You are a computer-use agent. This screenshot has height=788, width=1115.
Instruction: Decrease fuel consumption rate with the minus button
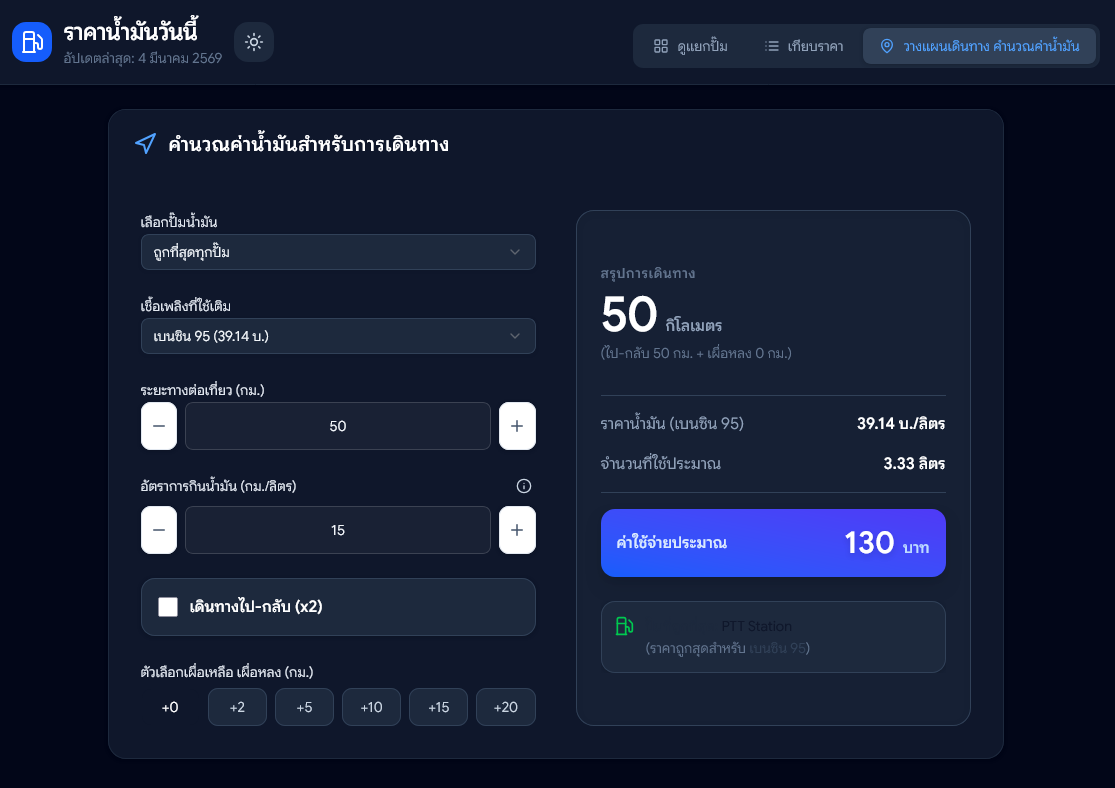(159, 530)
